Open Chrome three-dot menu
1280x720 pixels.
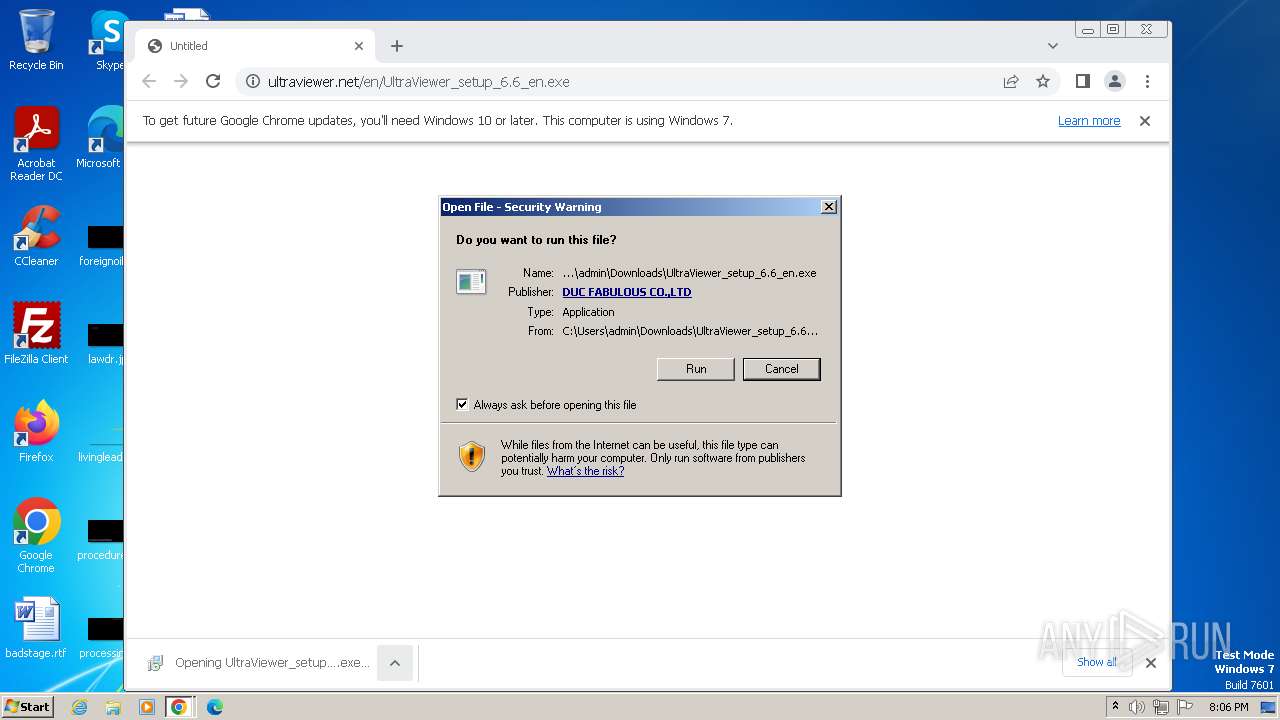point(1147,82)
